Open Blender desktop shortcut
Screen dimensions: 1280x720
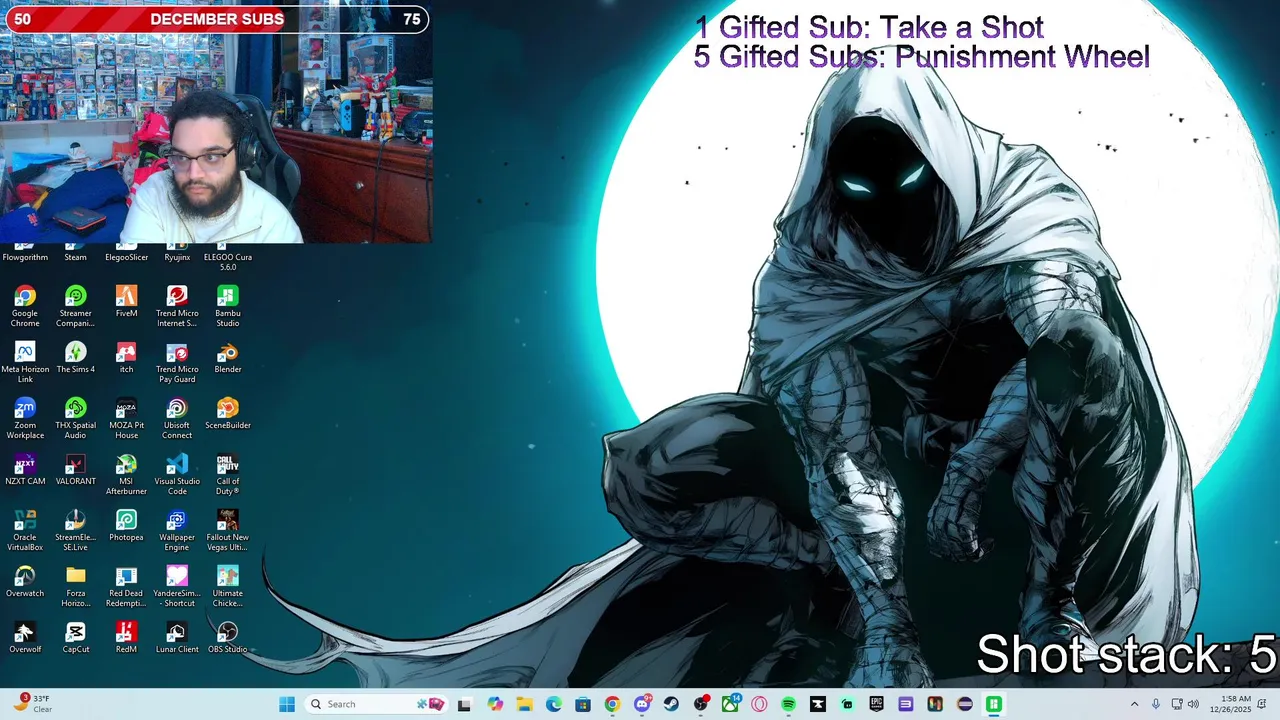tap(228, 357)
